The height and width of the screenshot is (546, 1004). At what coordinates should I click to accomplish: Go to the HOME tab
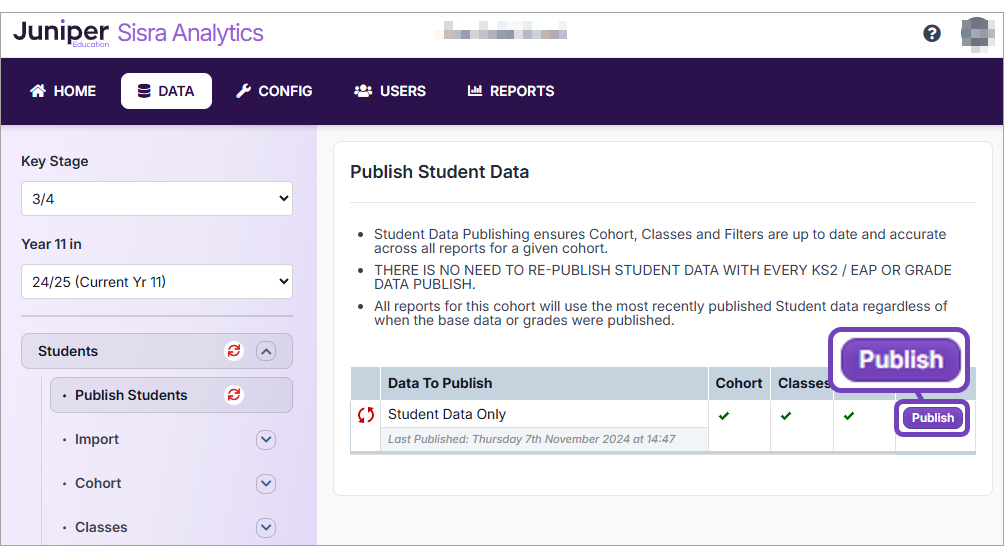click(x=63, y=91)
